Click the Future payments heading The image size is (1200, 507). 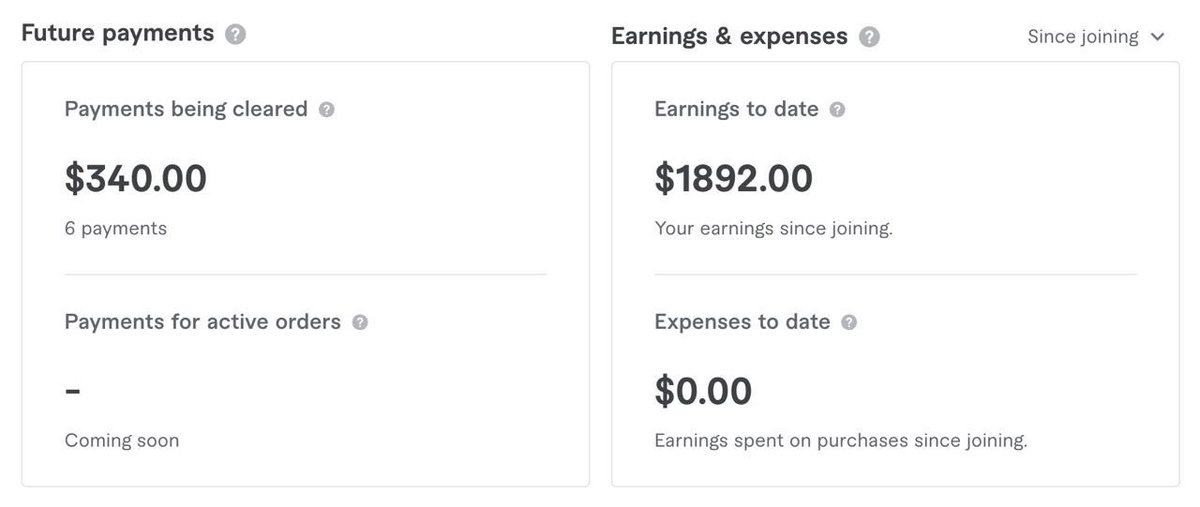pos(118,33)
